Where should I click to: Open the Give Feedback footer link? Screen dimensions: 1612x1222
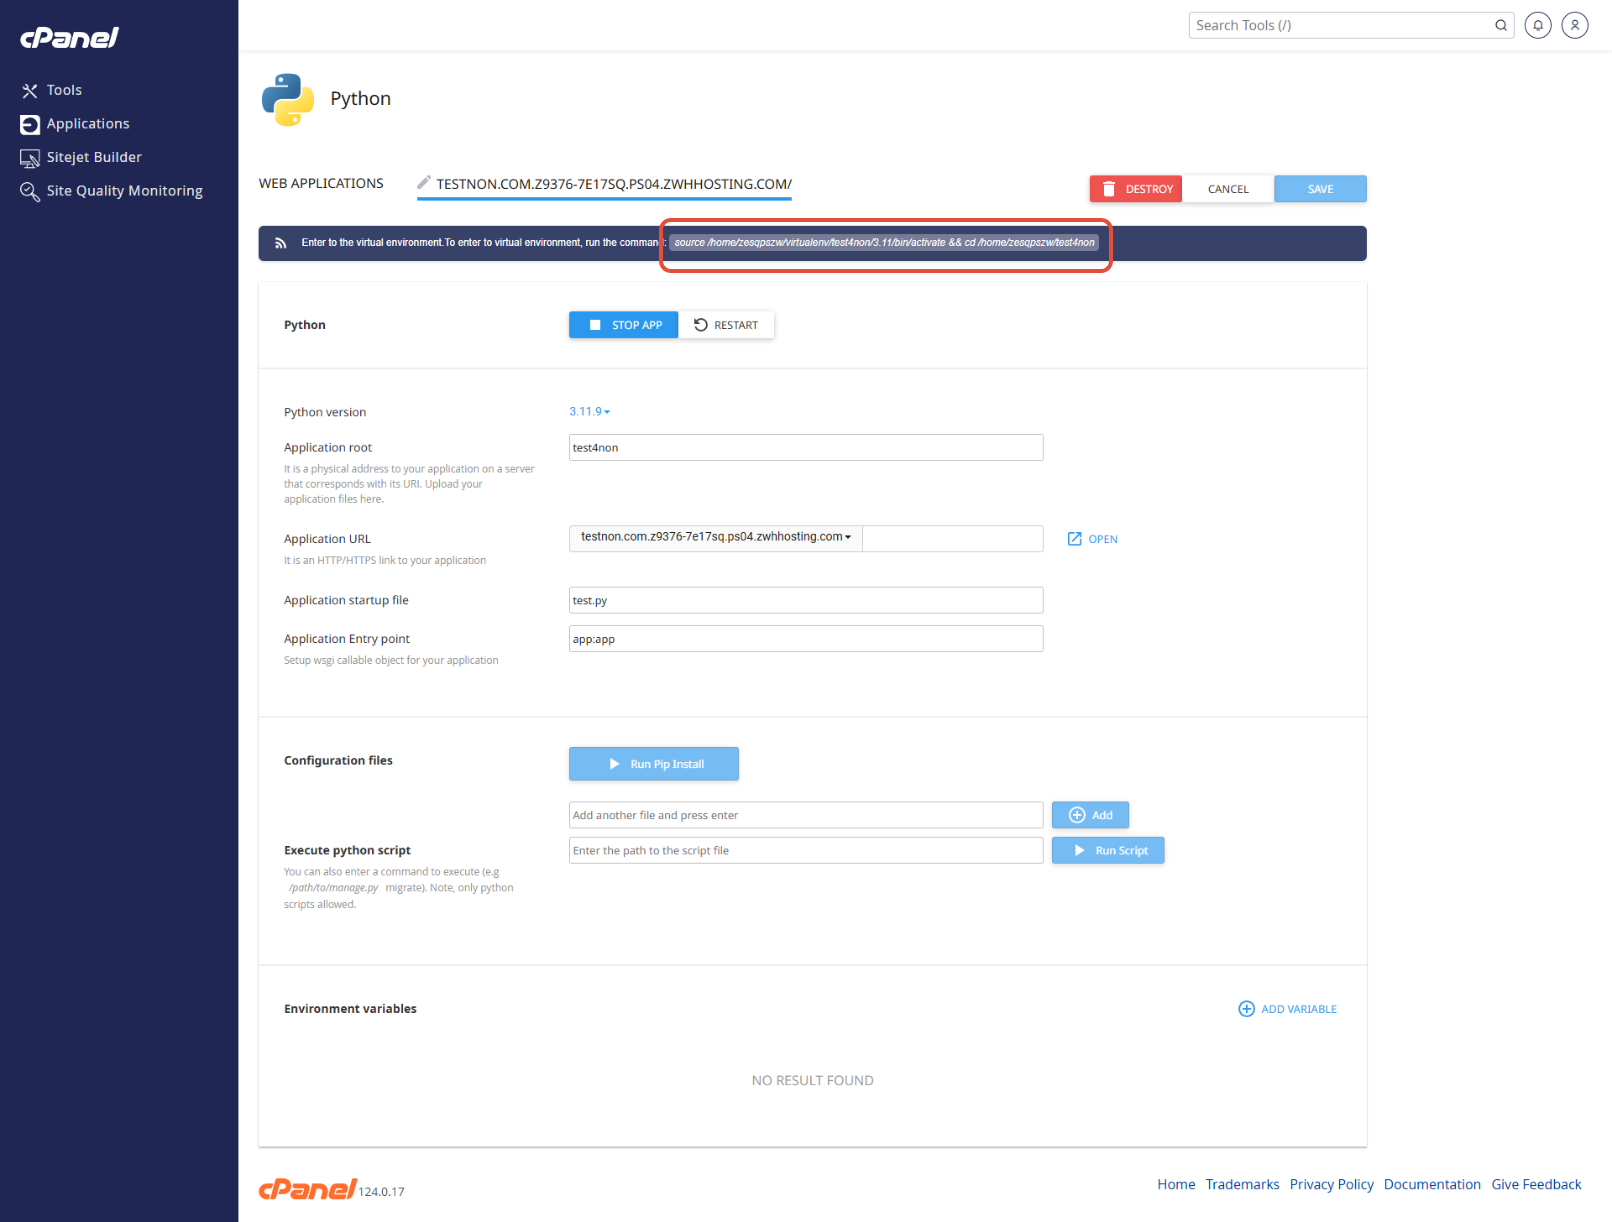[1536, 1185]
